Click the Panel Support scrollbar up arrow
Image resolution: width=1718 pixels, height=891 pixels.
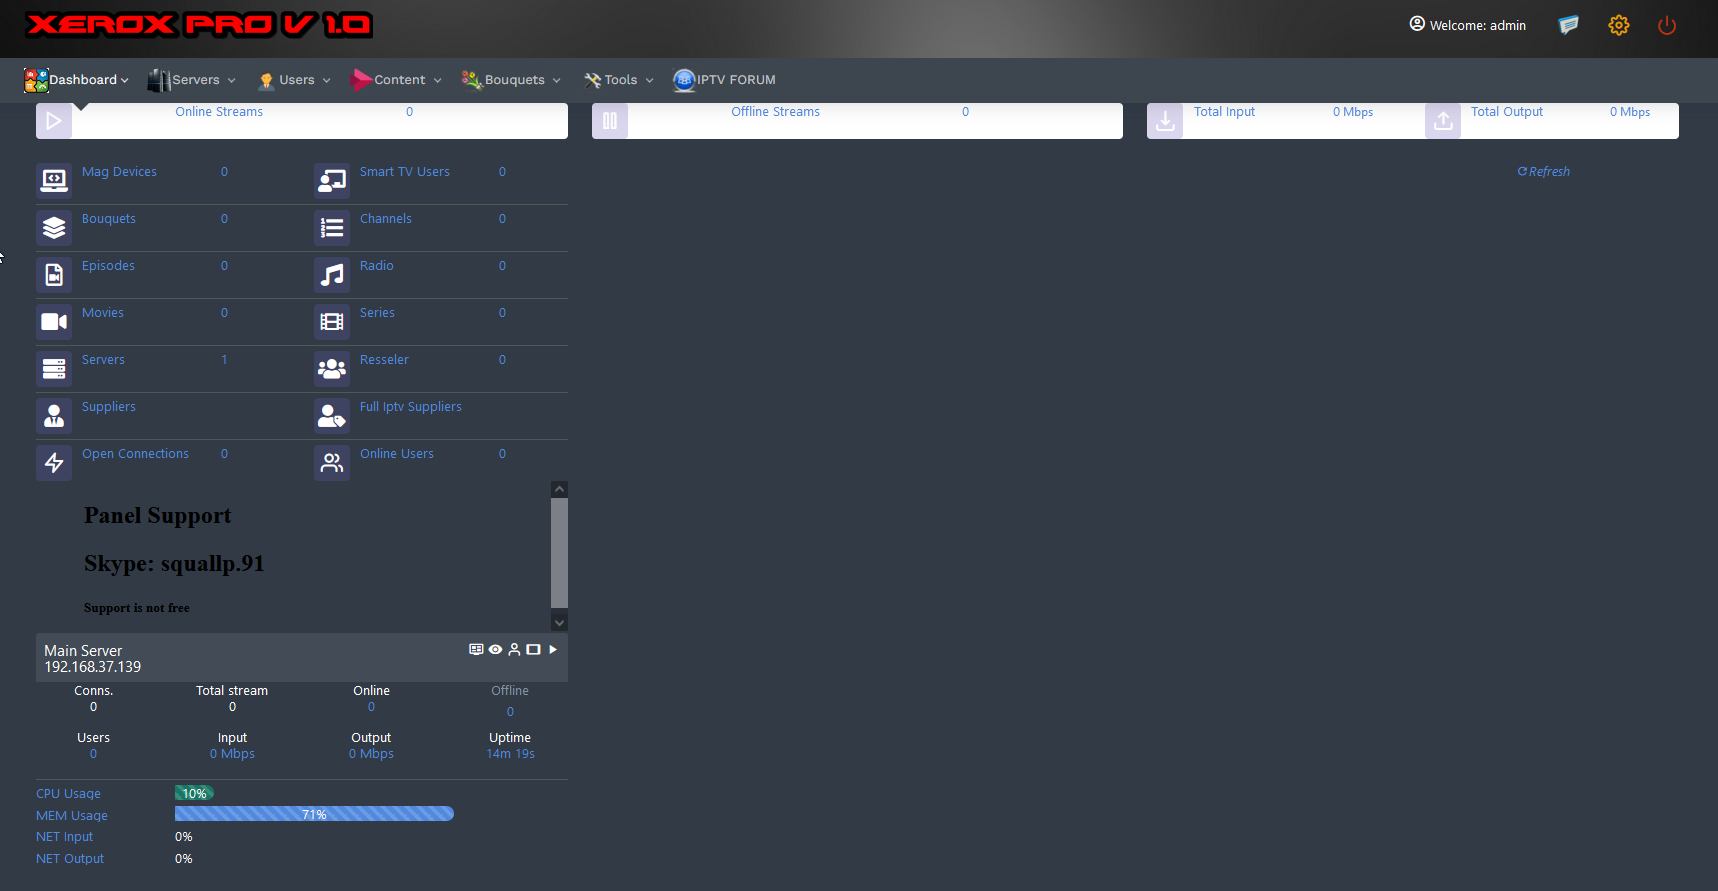tap(560, 489)
